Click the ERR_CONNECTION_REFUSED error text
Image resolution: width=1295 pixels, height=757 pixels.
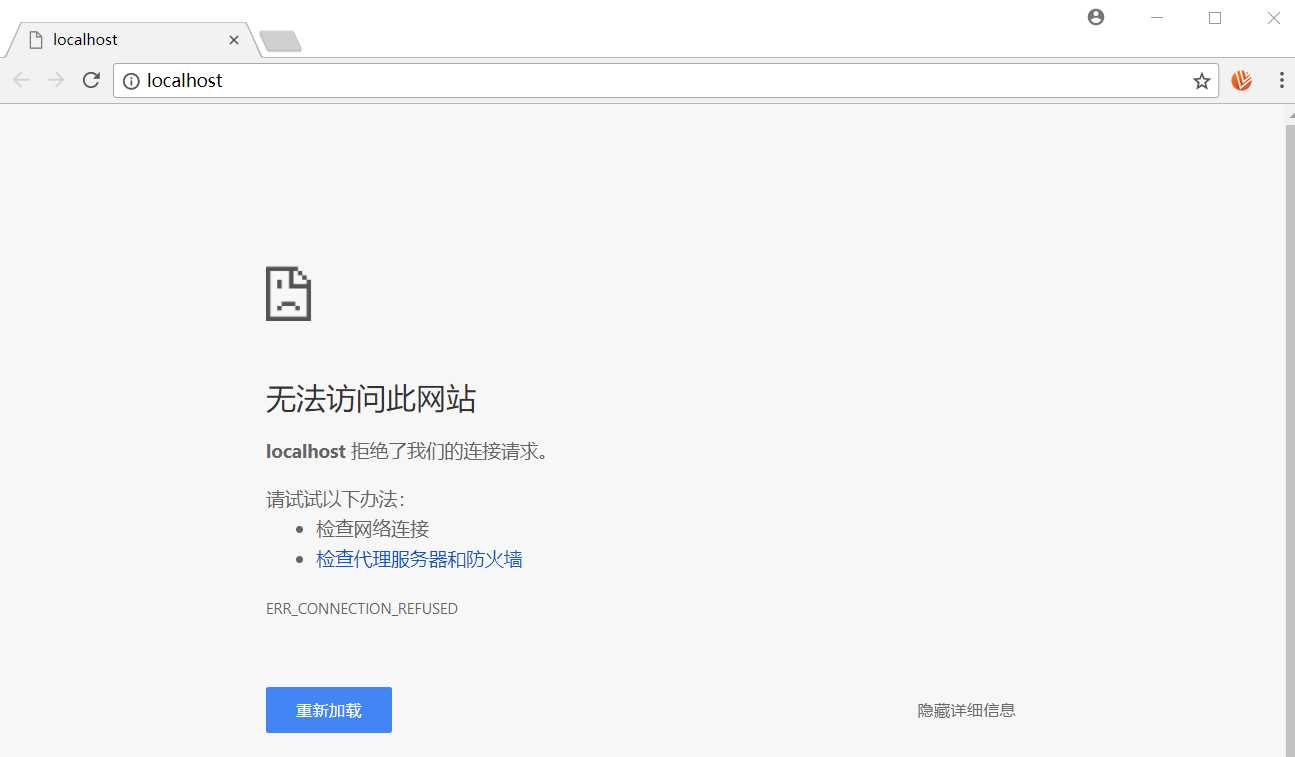[362, 608]
